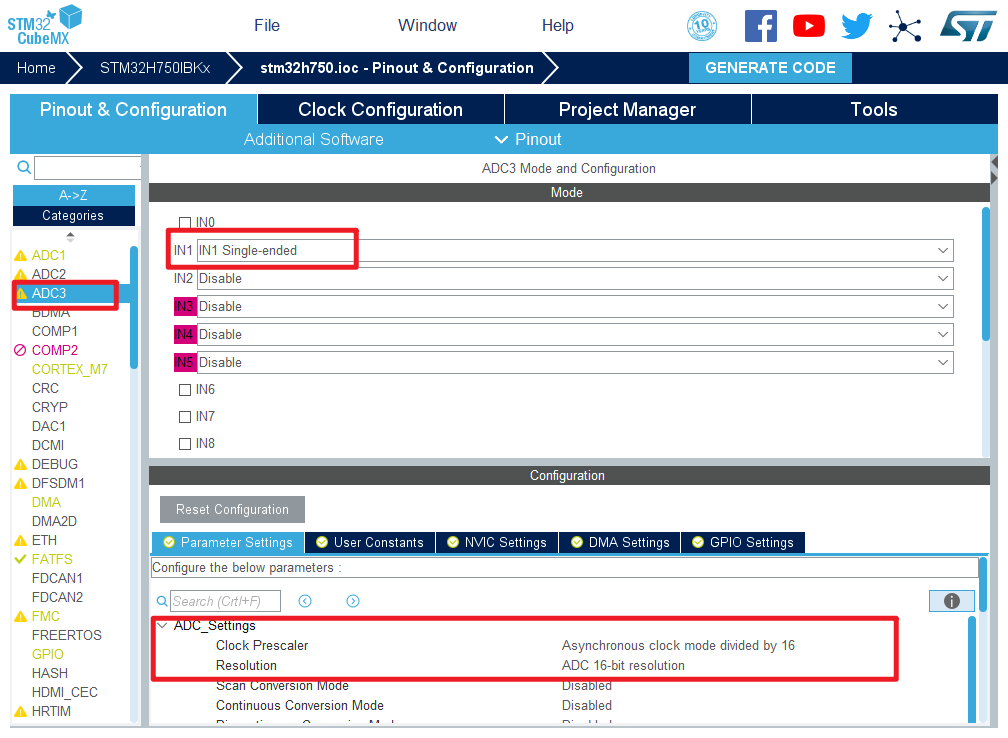
Task: Click the info icon in Parameter Settings
Action: 951,601
